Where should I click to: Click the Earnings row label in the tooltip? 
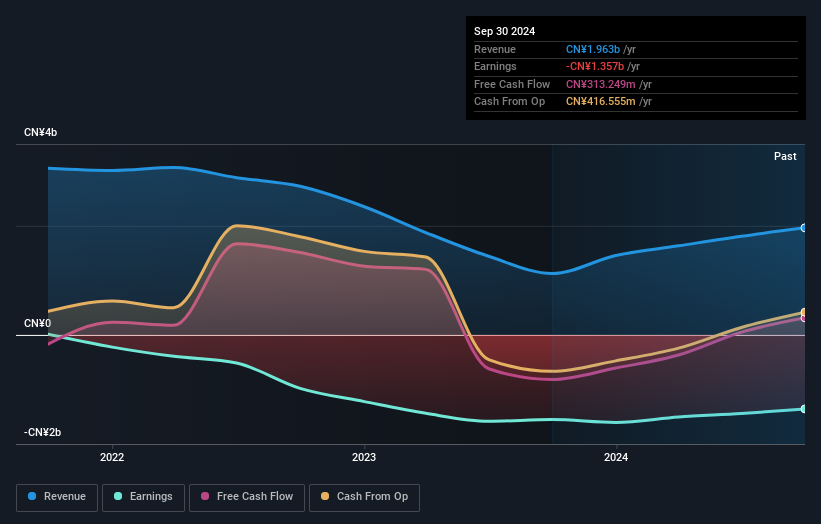(x=495, y=66)
